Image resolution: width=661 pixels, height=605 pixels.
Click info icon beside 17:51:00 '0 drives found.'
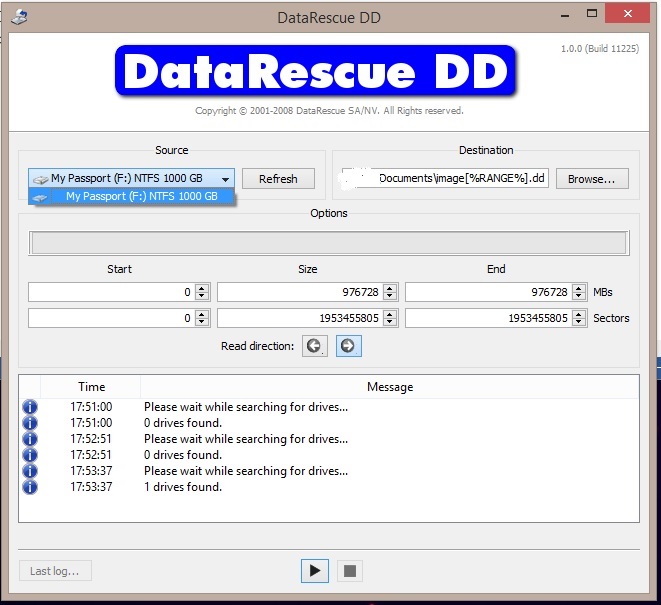(30, 423)
